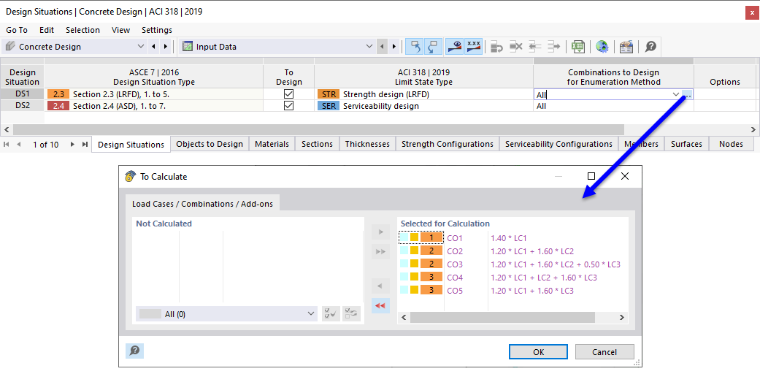760x374 pixels.
Task: Click the printout report clipboard icon
Action: point(627,47)
